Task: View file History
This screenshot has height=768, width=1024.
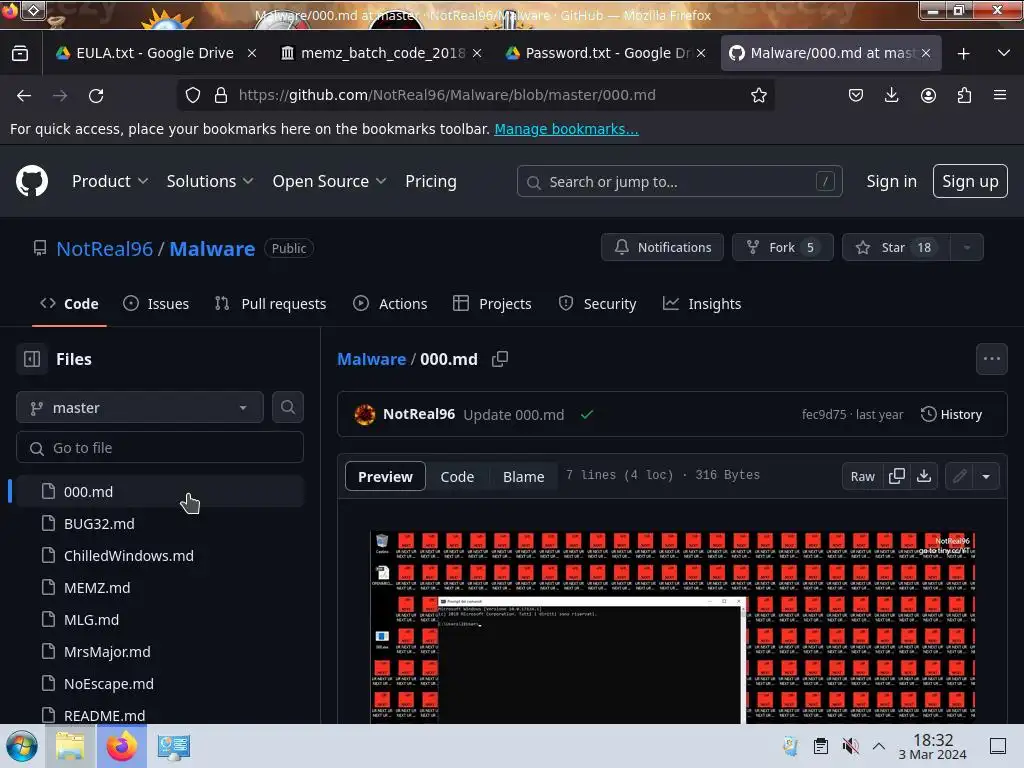Action: [x=951, y=414]
